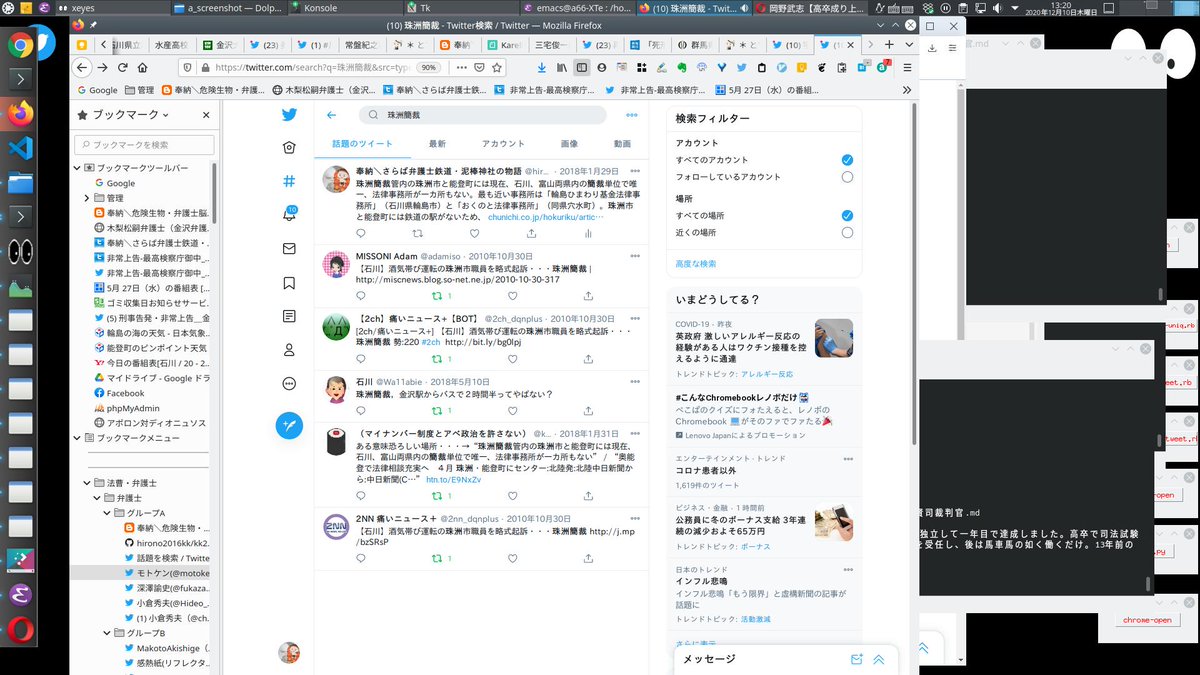Reload the page in Firefox
Image resolution: width=1200 pixels, height=675 pixels.
coord(123,67)
